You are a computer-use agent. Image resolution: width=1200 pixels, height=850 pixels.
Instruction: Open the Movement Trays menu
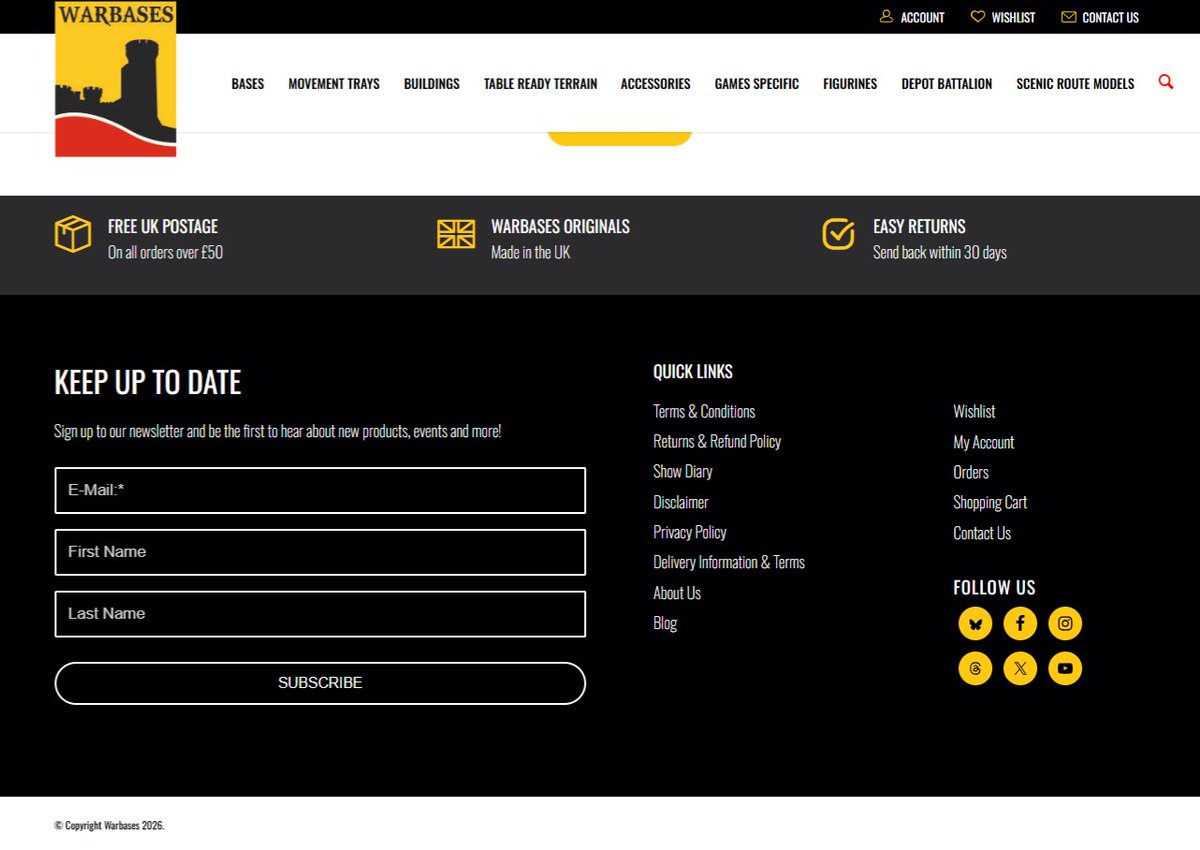click(334, 84)
